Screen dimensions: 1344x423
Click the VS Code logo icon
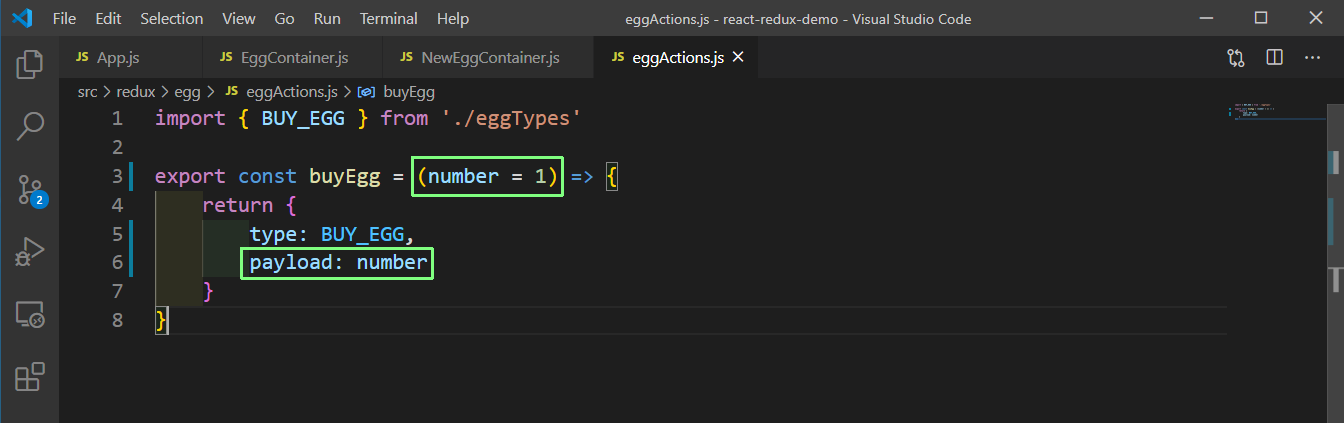pos(22,18)
